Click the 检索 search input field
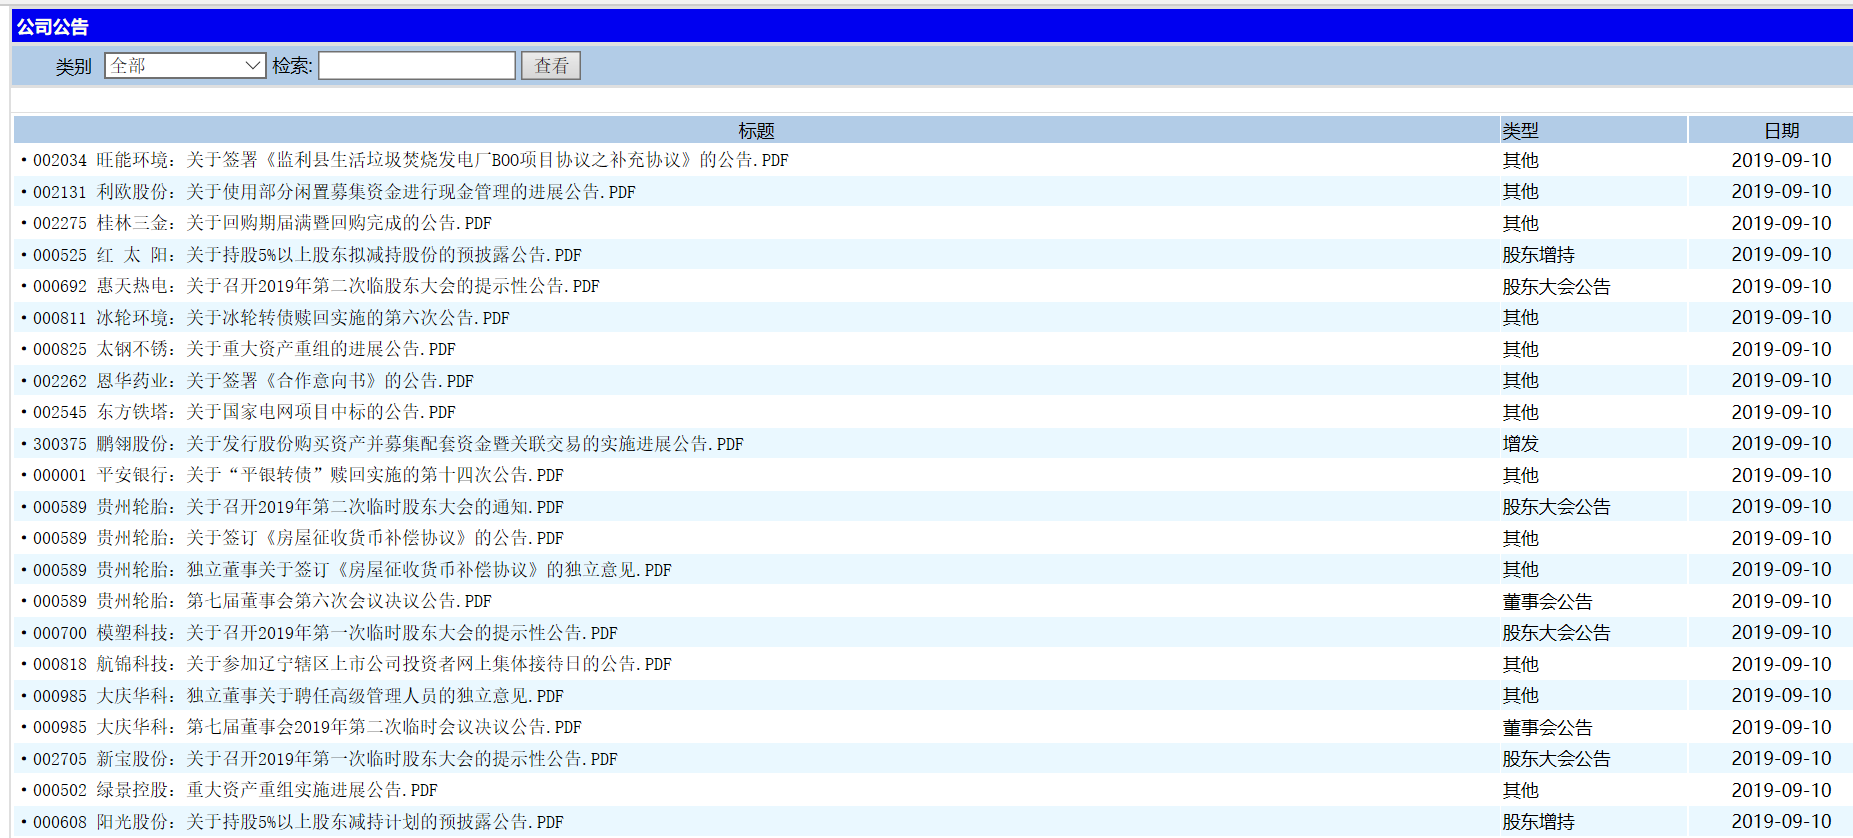Image resolution: width=1853 pixels, height=838 pixels. [417, 66]
